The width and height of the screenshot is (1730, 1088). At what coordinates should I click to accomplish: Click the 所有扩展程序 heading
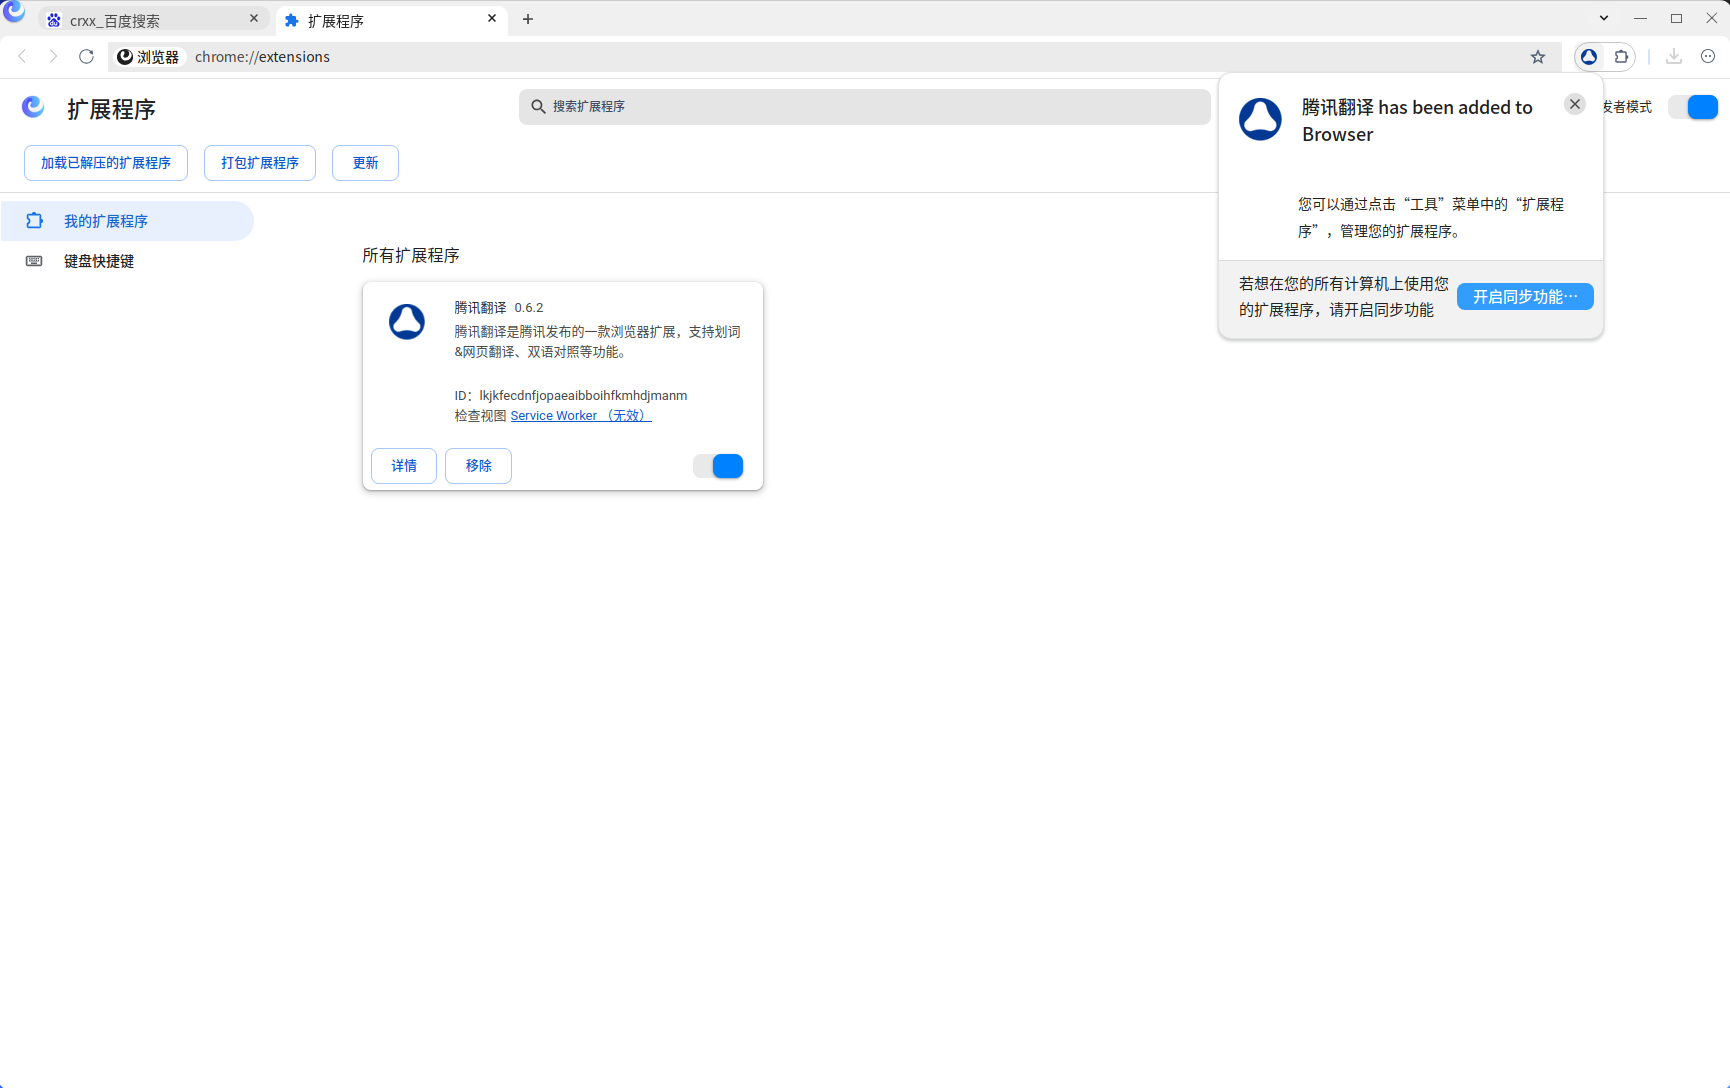tap(411, 256)
